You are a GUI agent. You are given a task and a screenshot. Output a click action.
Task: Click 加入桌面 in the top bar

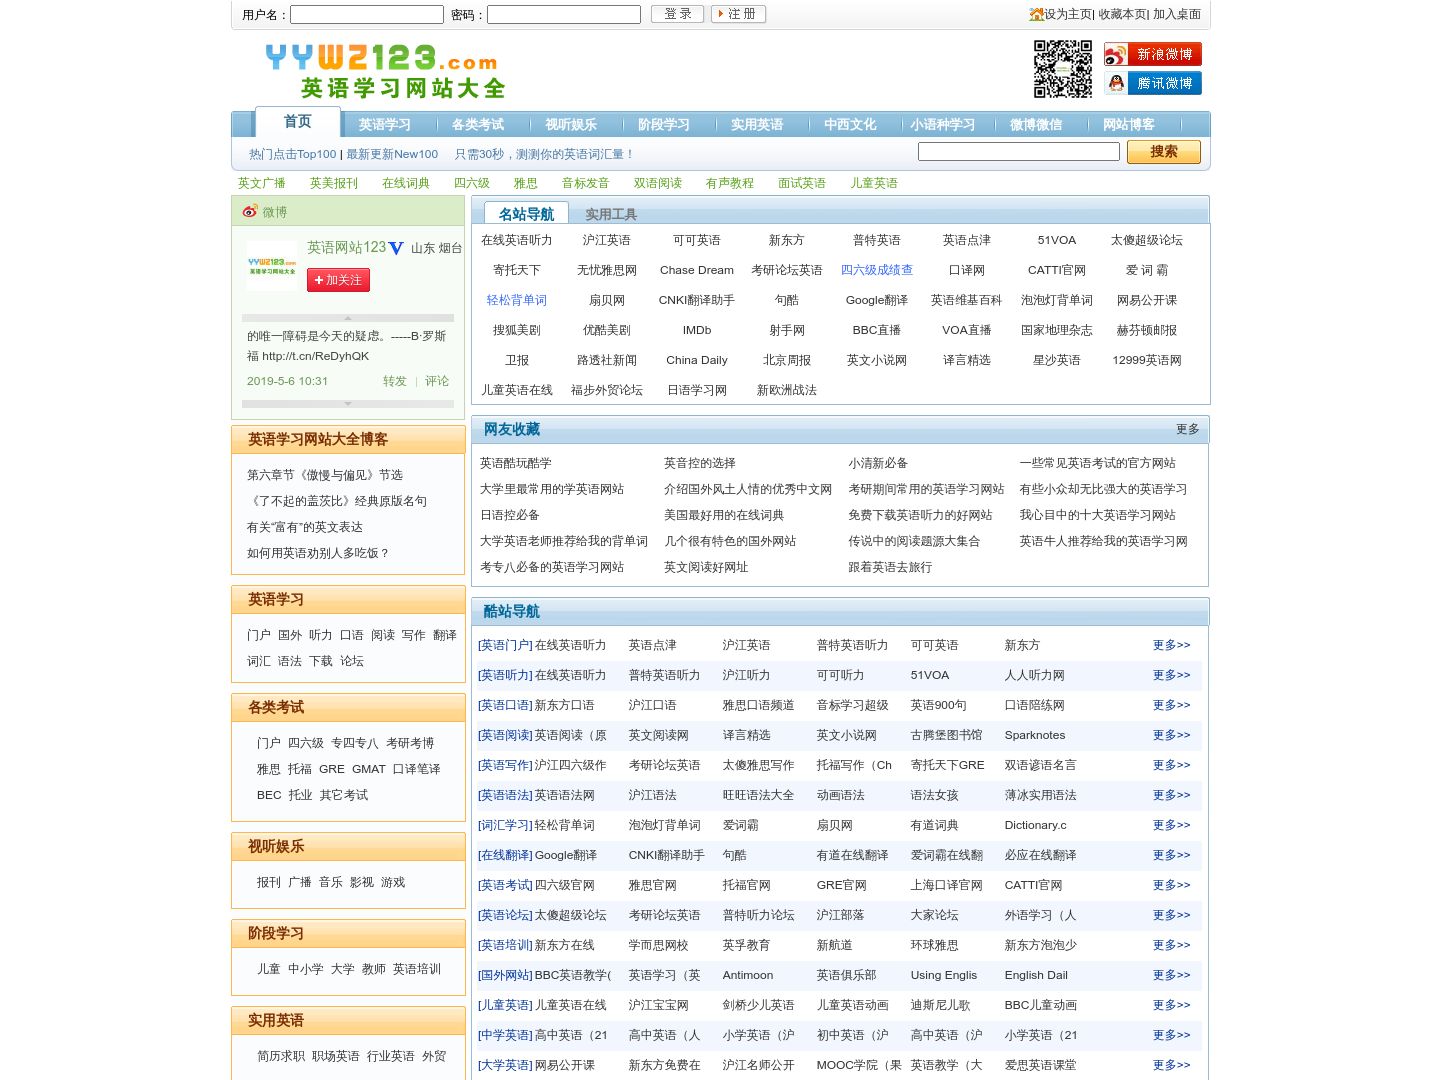click(x=1177, y=14)
